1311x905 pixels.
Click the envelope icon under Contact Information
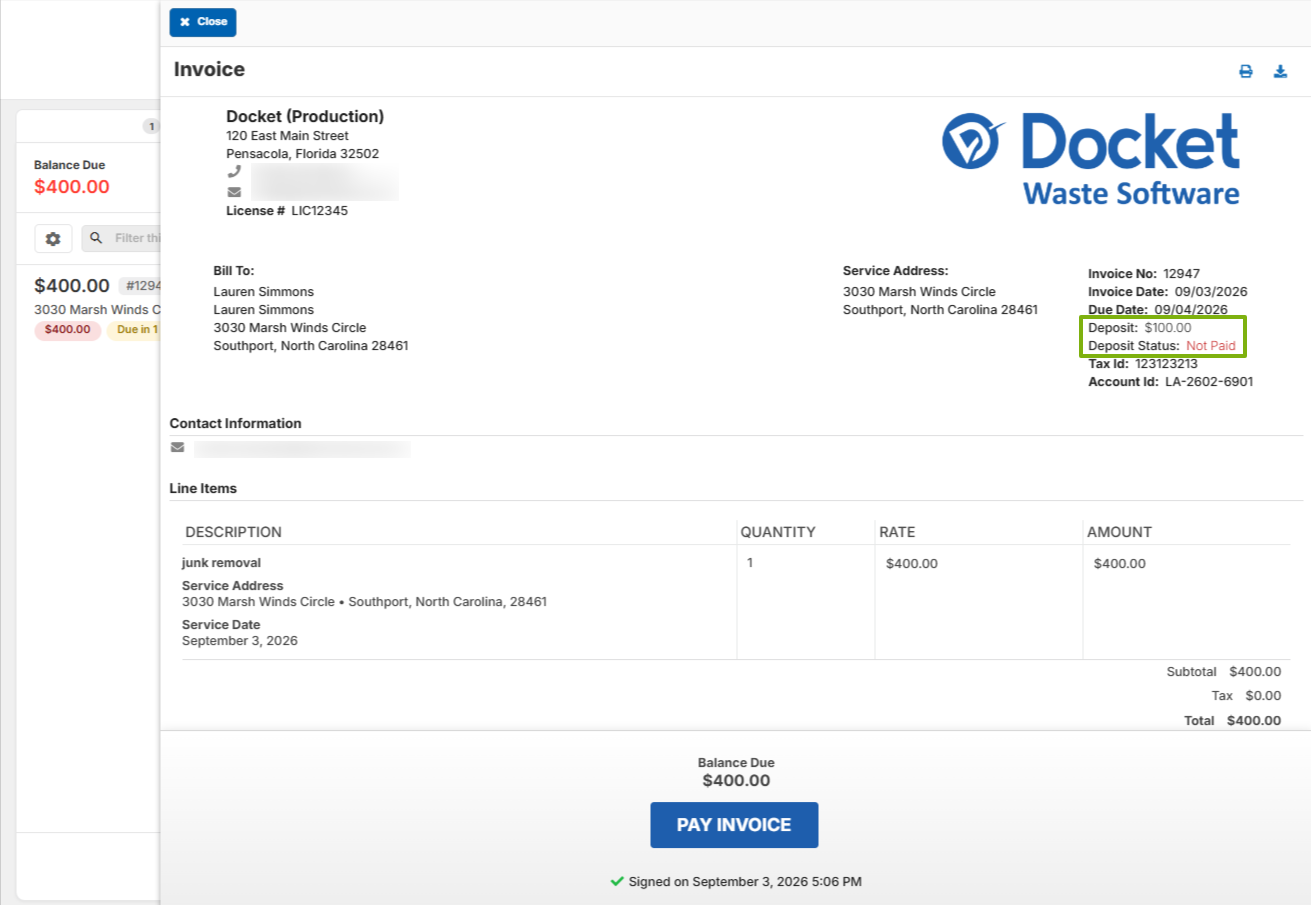coord(178,447)
